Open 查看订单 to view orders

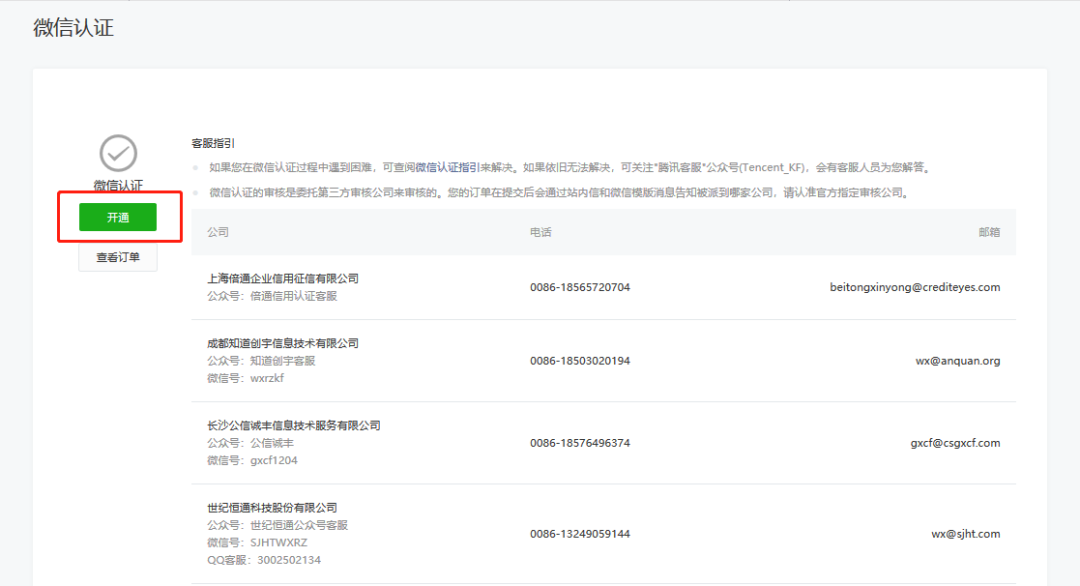118,258
